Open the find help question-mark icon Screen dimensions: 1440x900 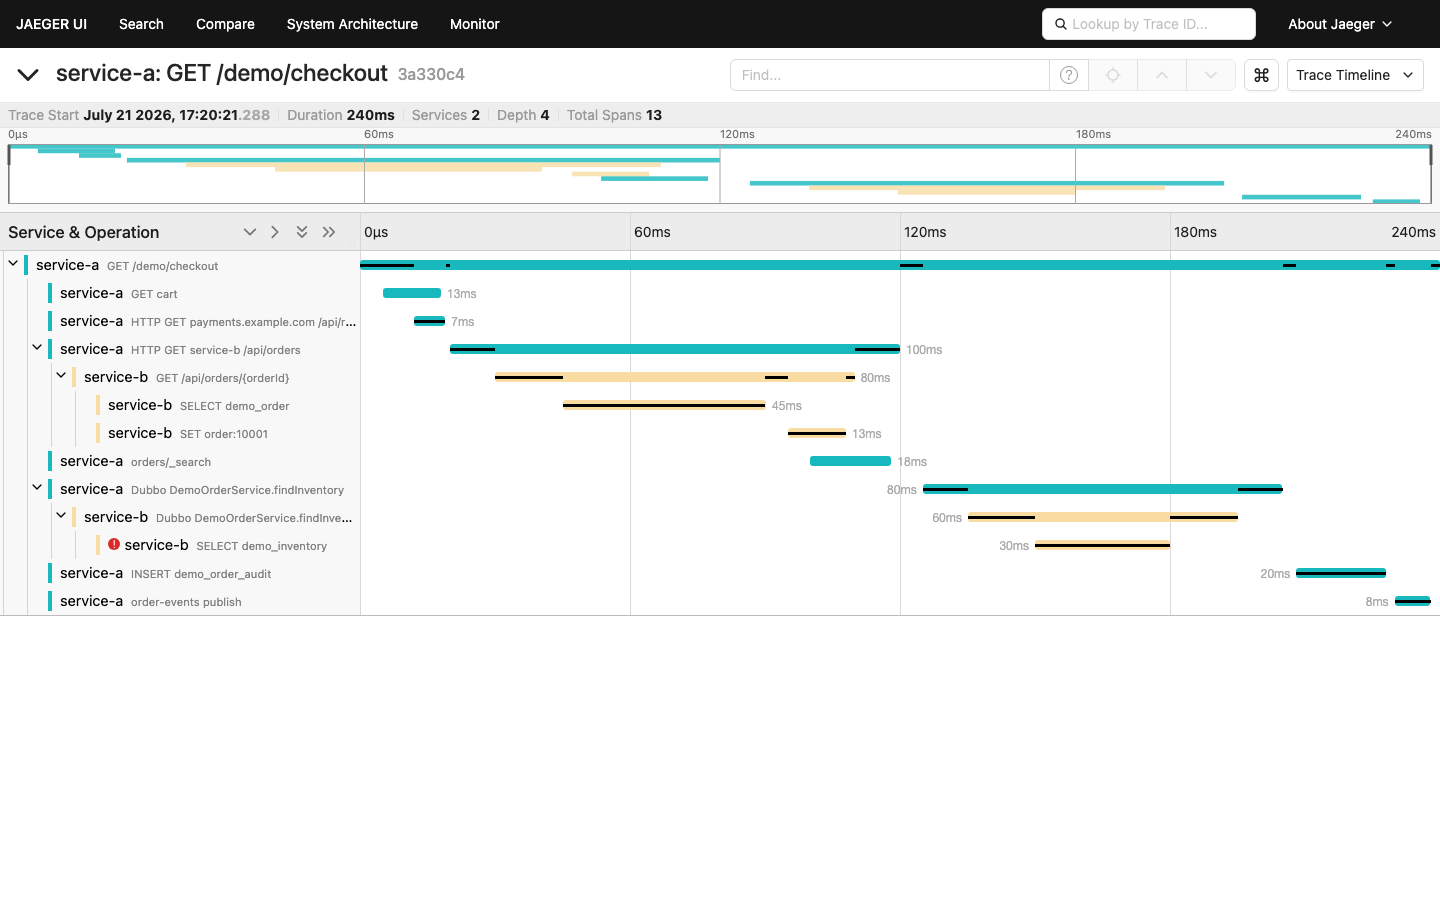coord(1069,75)
